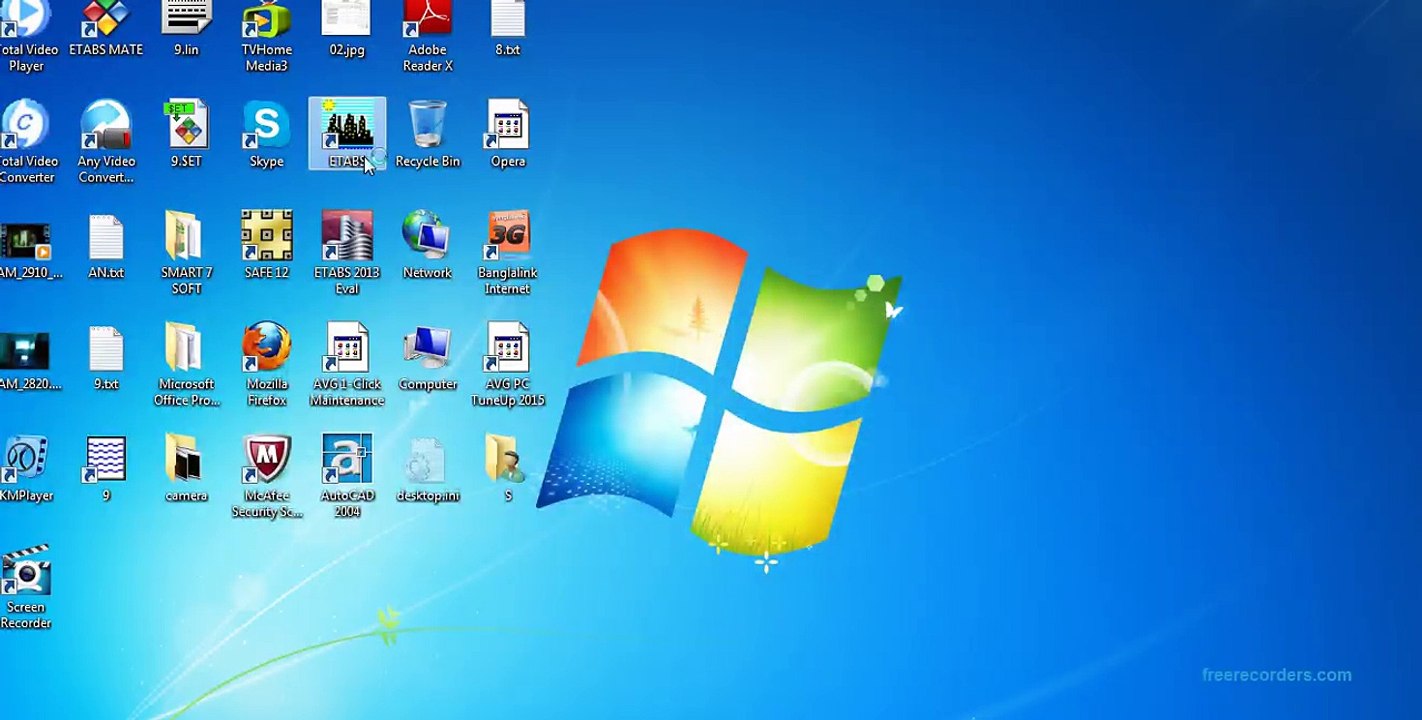This screenshot has height=720, width=1422.
Task: Open the camera folder
Action: coord(186,468)
